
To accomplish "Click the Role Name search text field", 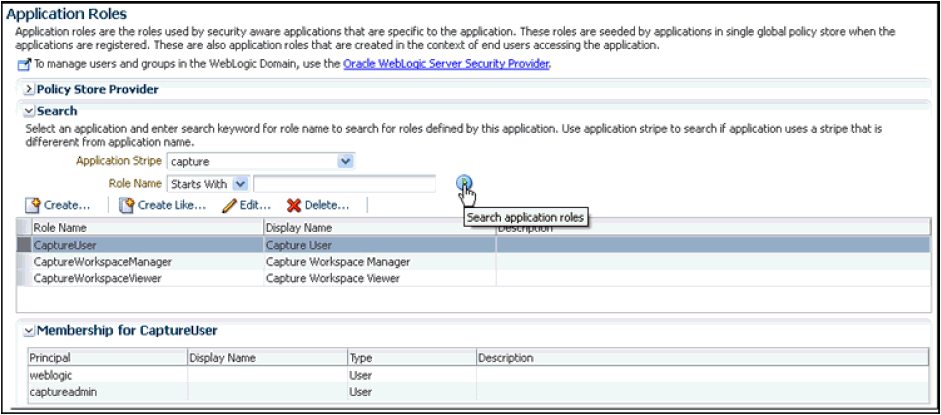I will click(x=344, y=184).
